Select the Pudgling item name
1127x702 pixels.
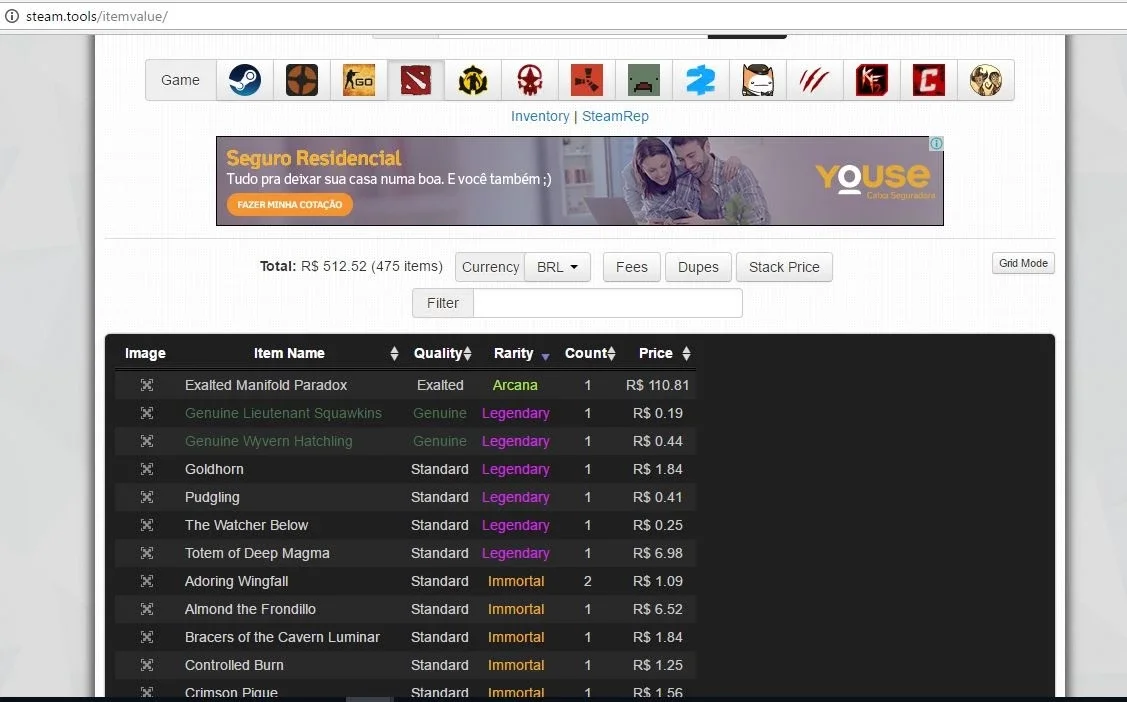tap(212, 497)
